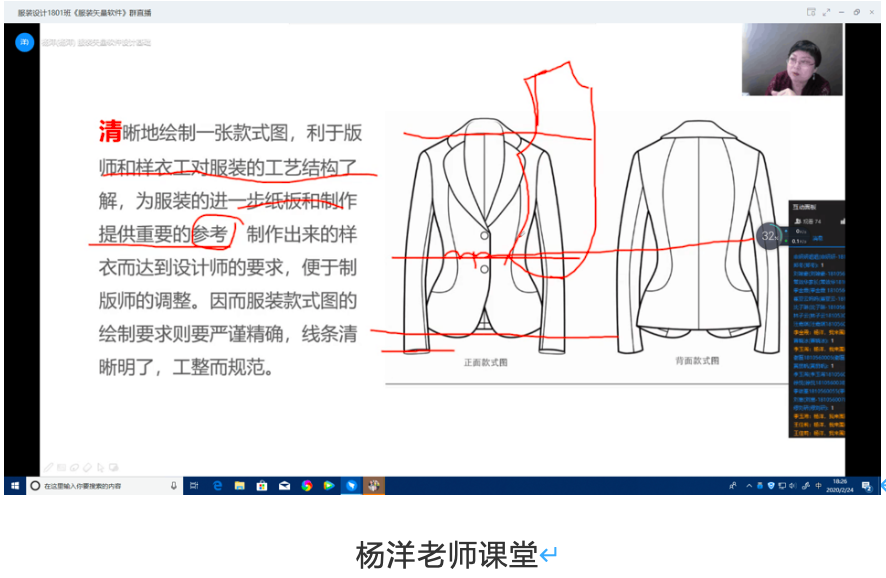
Task: Click the 互动面板 panel header
Action: (805, 207)
